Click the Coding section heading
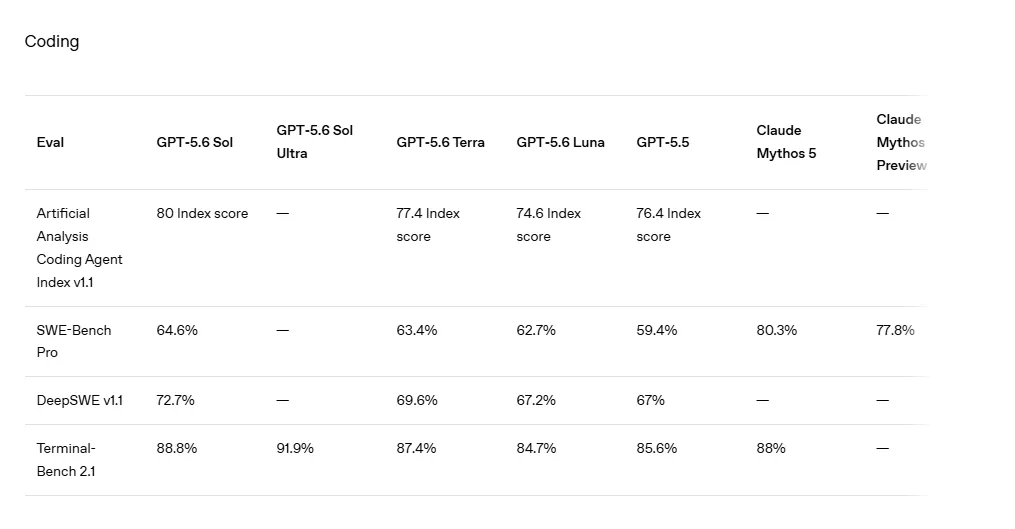 click(52, 41)
